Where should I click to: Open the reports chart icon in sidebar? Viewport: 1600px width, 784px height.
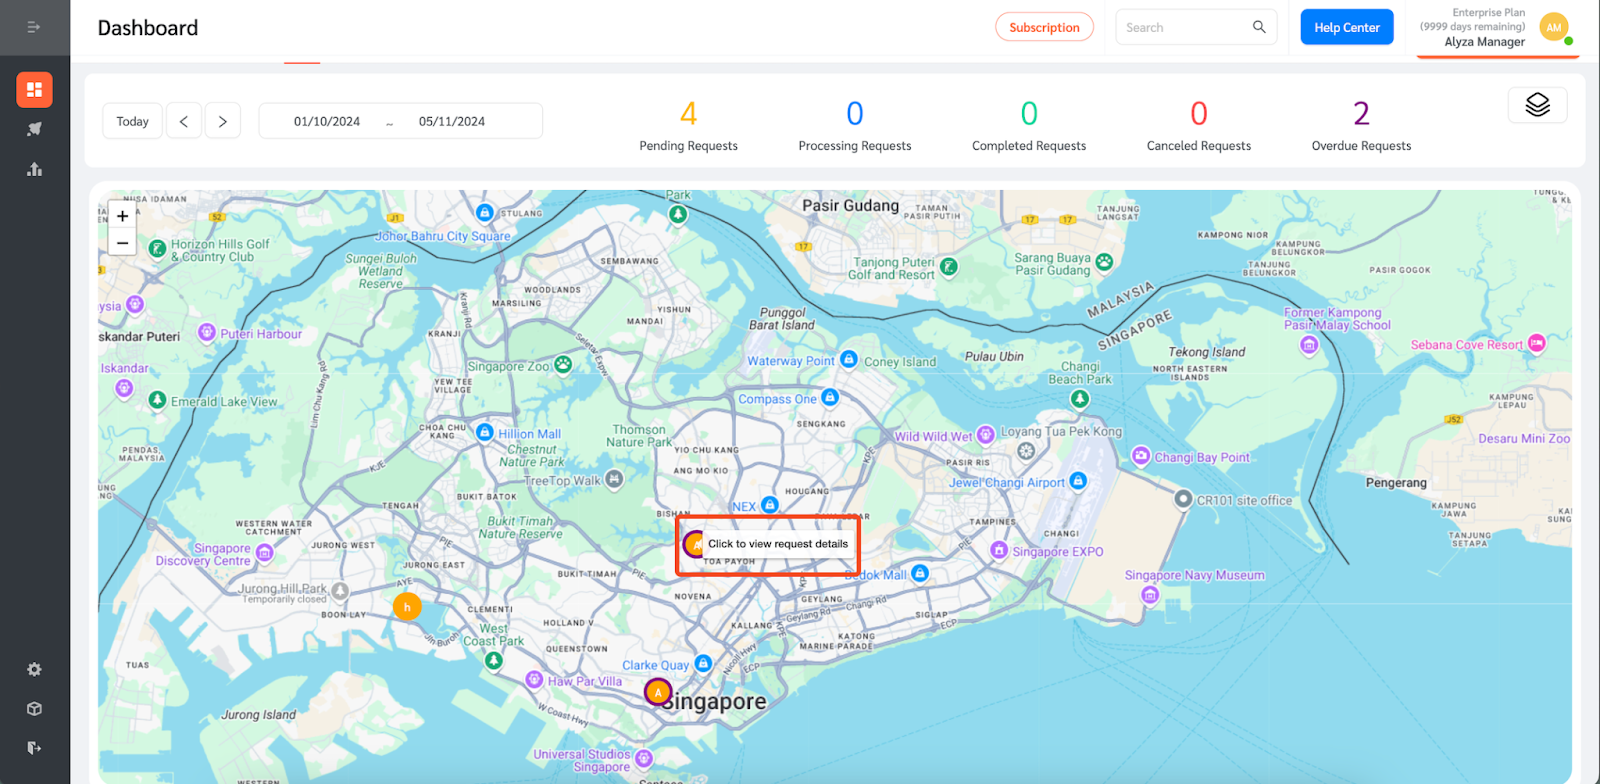[x=34, y=169]
